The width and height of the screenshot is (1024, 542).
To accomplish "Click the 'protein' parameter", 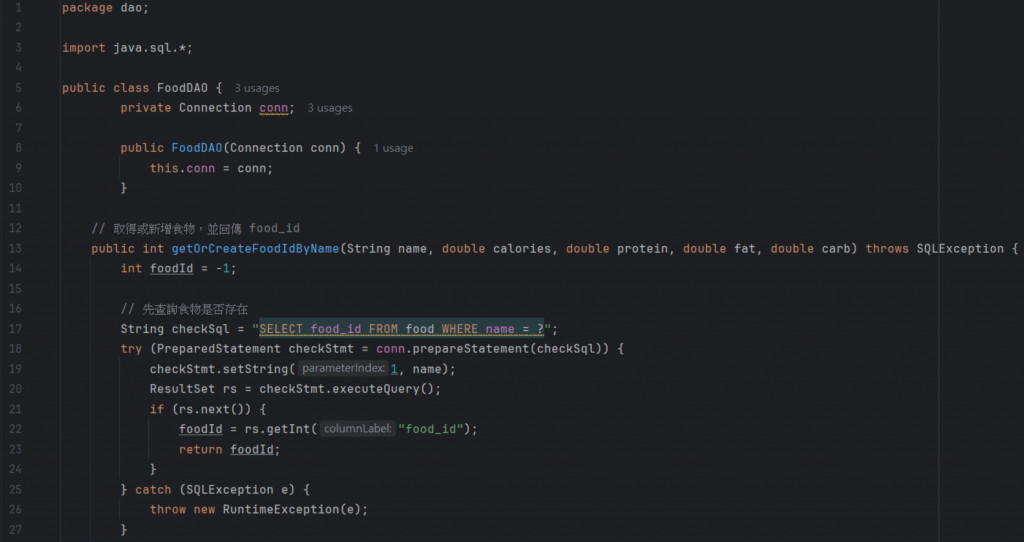I will [642, 249].
